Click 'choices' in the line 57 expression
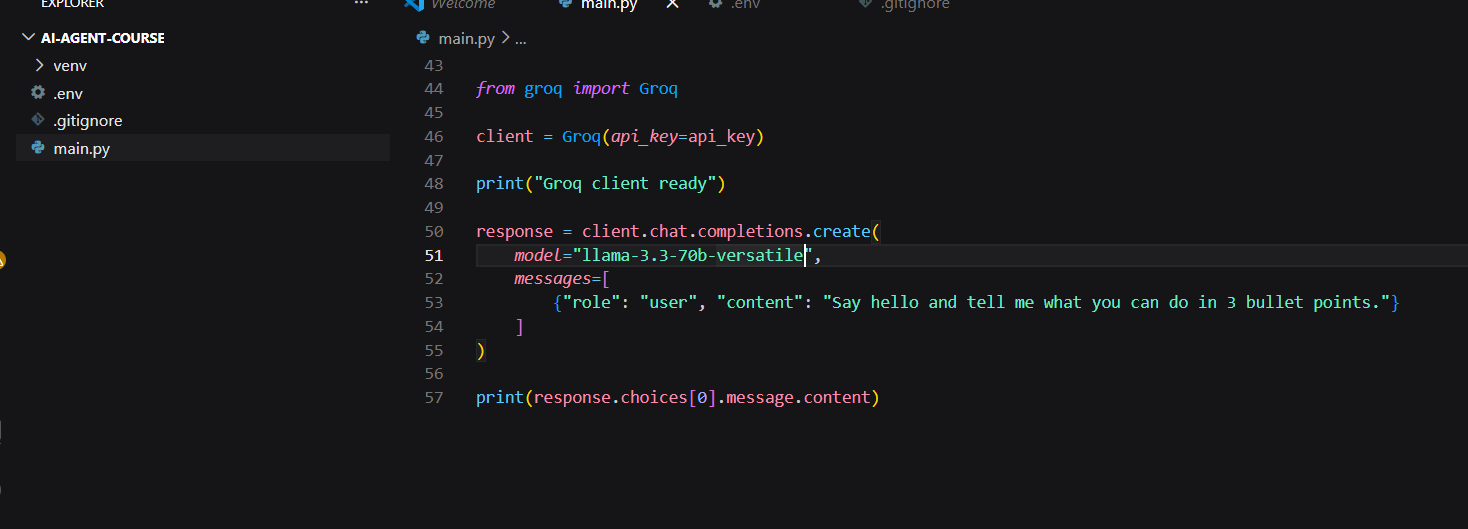1468x529 pixels. [x=654, y=398]
